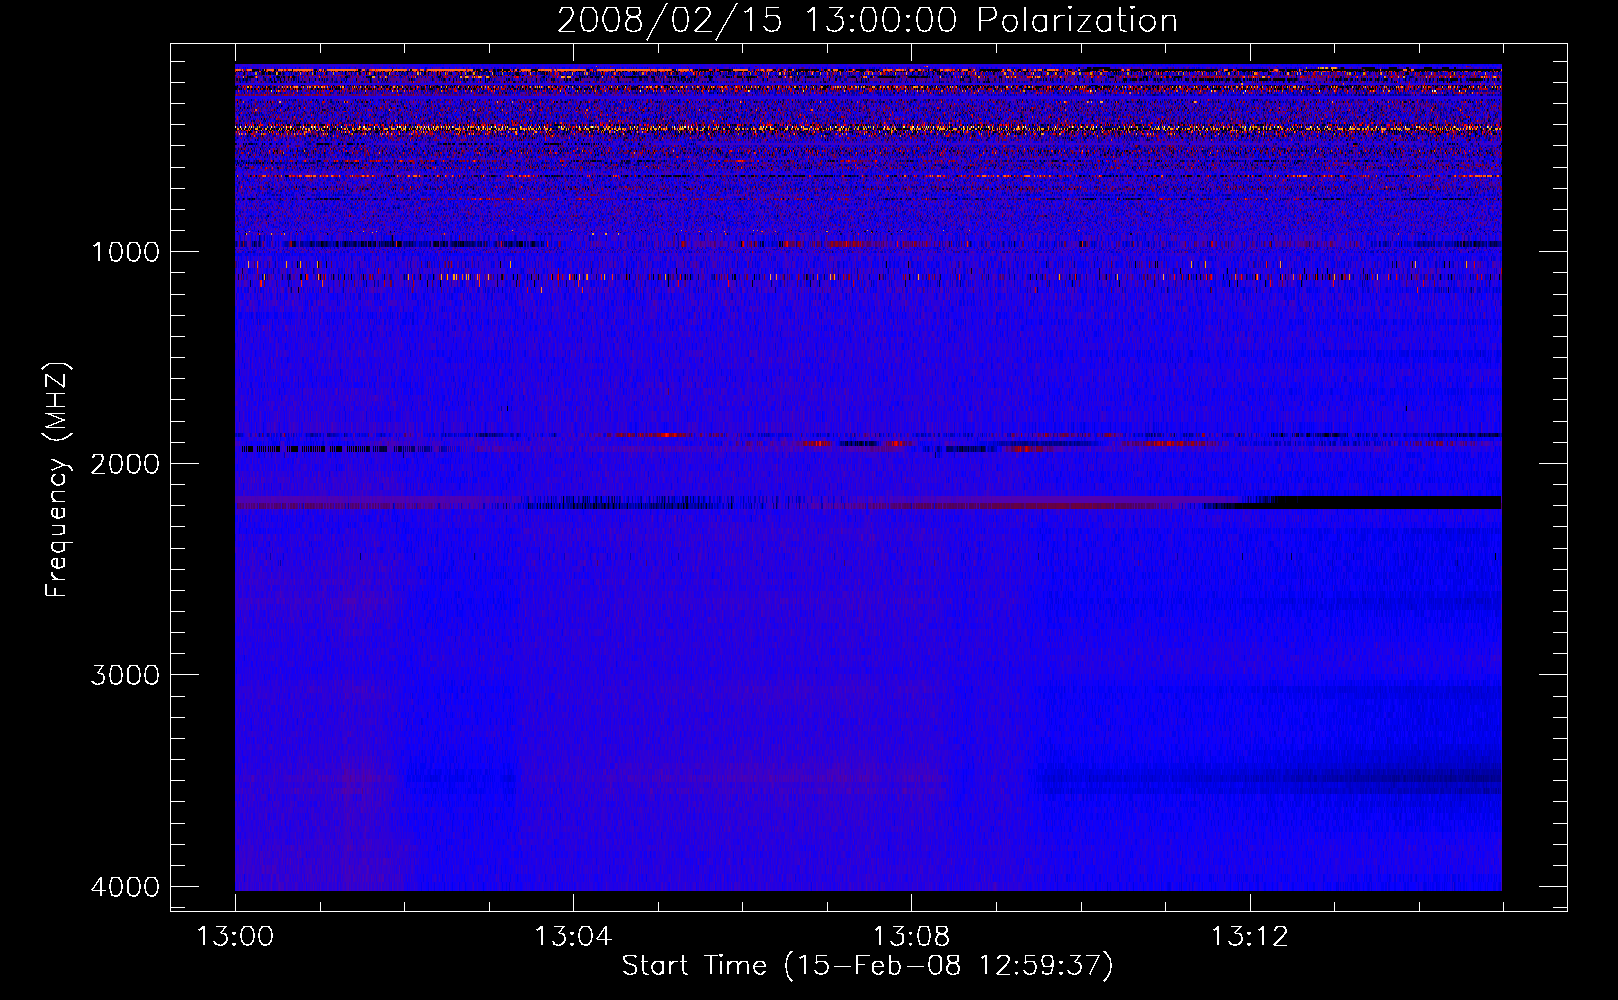Click the 13:08 time tick label

pyautogui.click(x=911, y=937)
